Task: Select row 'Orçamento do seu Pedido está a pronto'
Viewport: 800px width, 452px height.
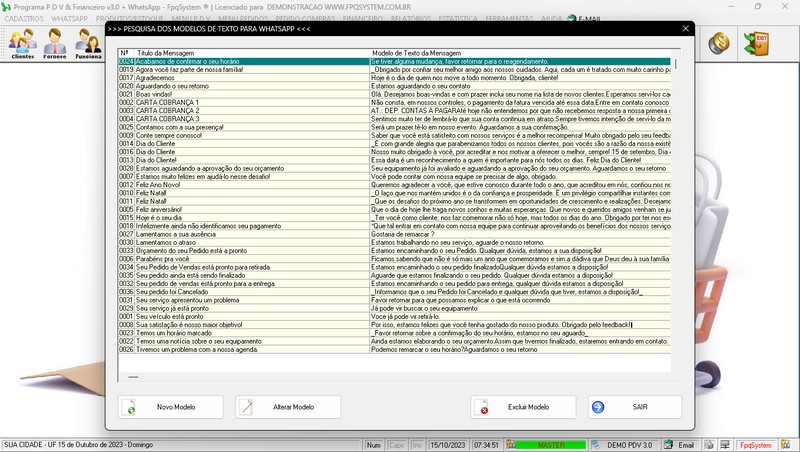Action: [x=394, y=250]
